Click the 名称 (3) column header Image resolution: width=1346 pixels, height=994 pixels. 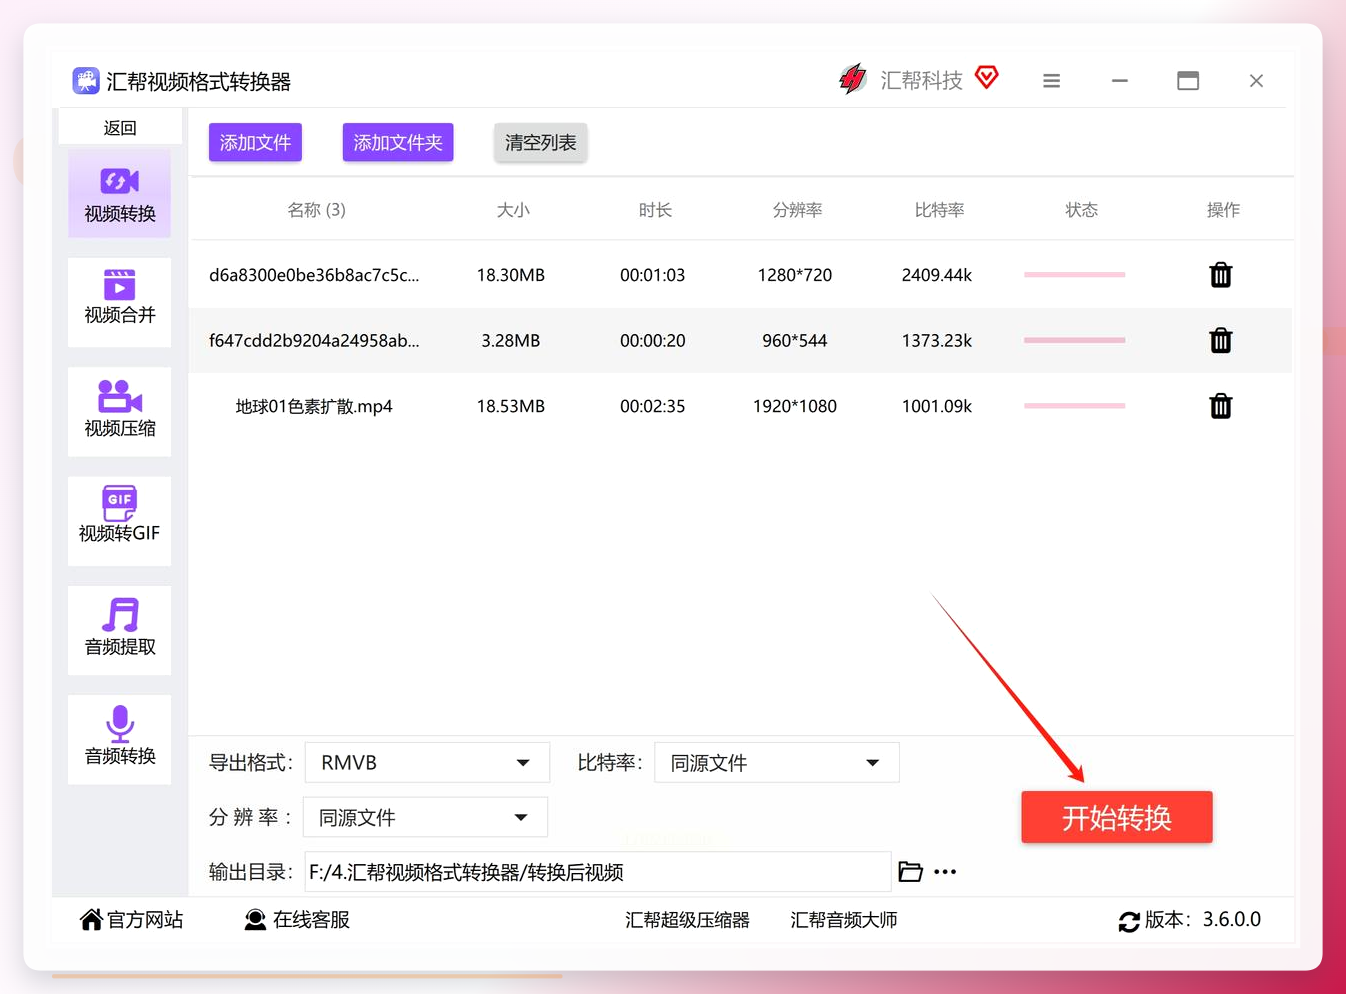tap(316, 210)
